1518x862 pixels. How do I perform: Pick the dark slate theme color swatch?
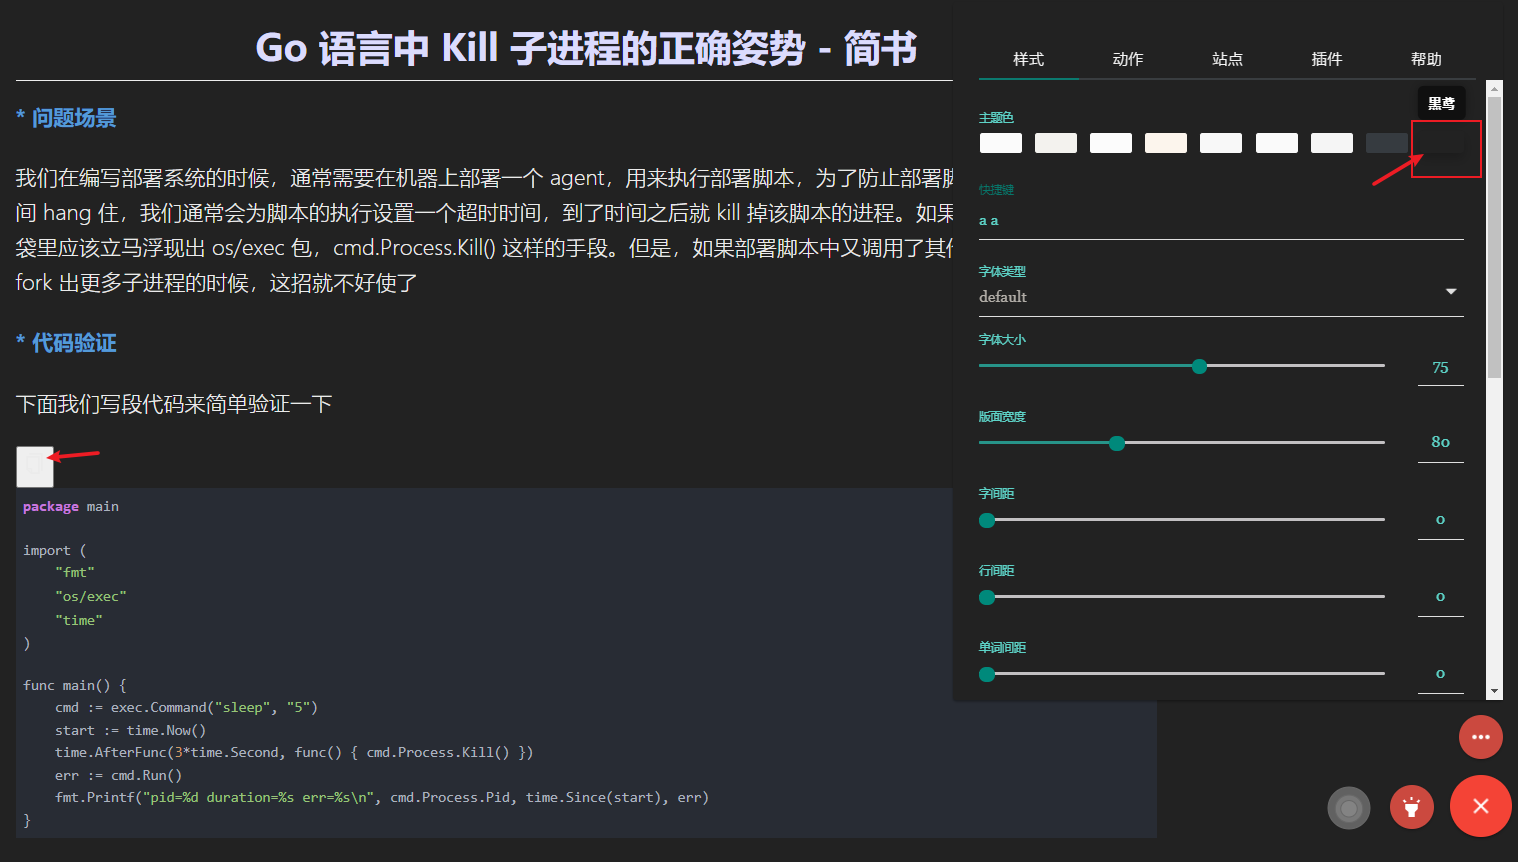pyautogui.click(x=1386, y=142)
